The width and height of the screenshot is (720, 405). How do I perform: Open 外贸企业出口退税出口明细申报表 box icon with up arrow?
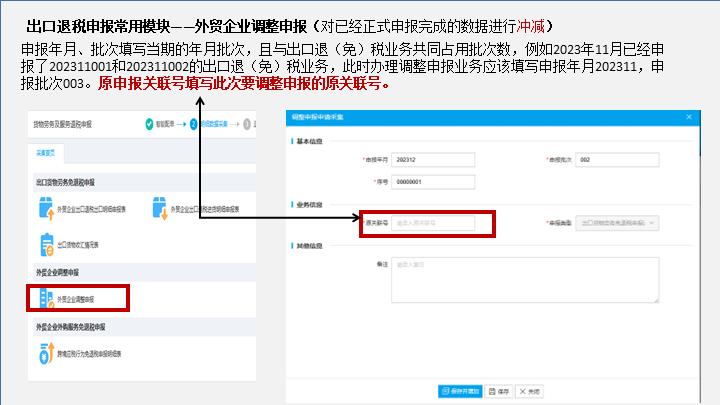[46, 209]
